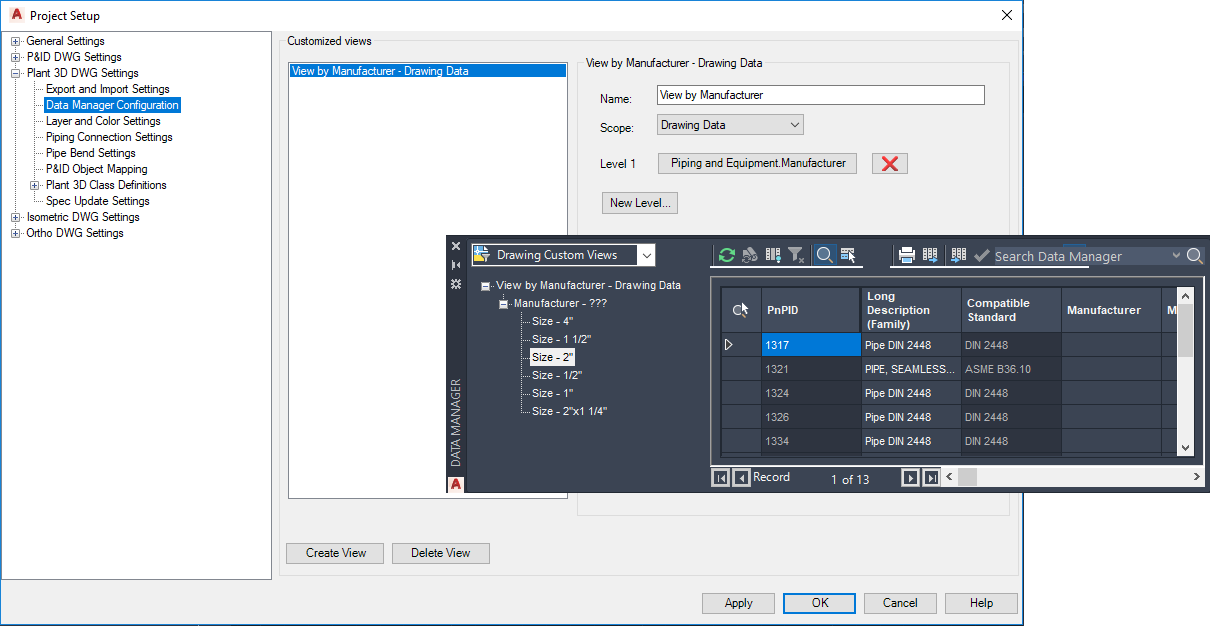Click the Remove Filter funnel icon

[797, 255]
